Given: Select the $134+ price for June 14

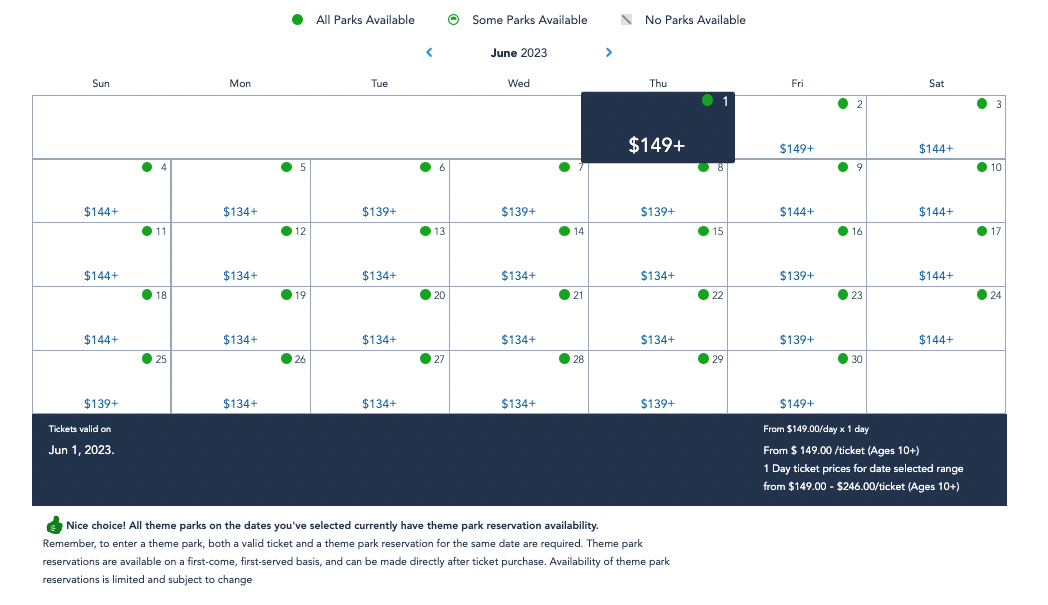Looking at the screenshot, I should 518,276.
